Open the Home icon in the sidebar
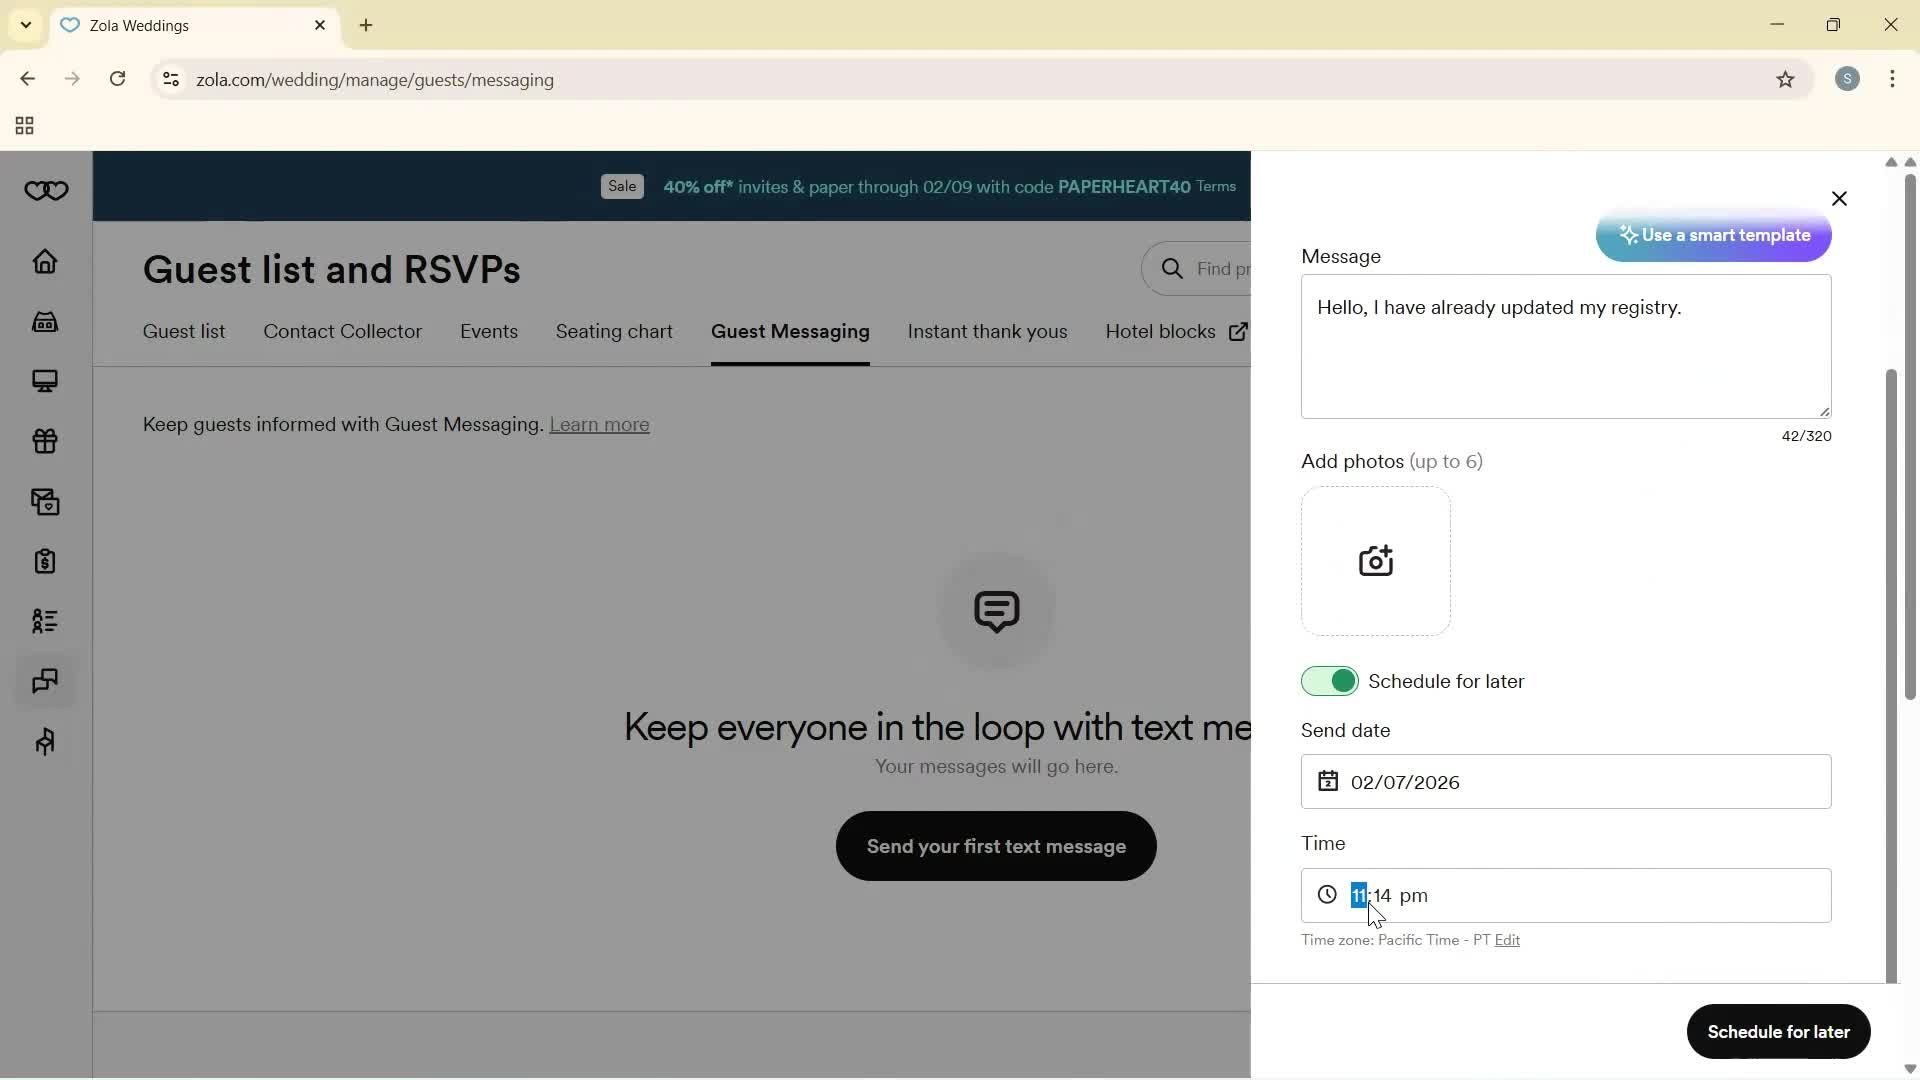 (45, 262)
